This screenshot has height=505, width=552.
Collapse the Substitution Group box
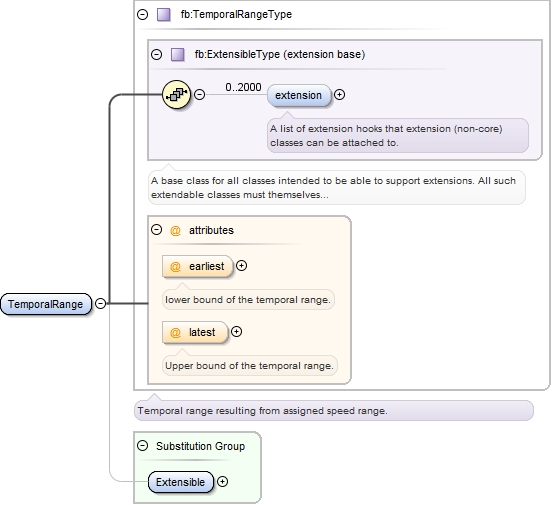pos(143,445)
